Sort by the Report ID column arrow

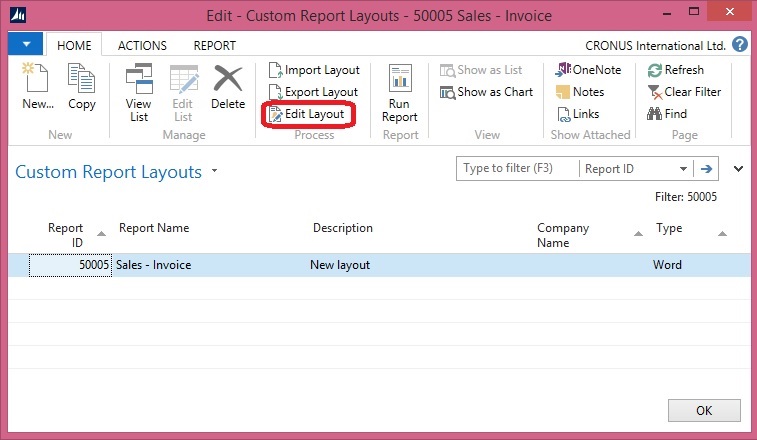coord(101,234)
